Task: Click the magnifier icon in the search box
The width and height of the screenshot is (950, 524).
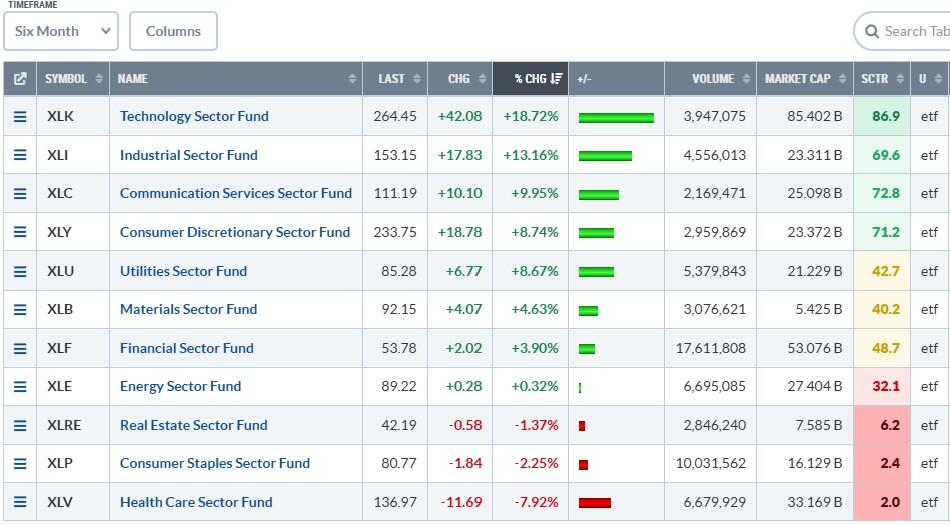Action: click(x=871, y=32)
